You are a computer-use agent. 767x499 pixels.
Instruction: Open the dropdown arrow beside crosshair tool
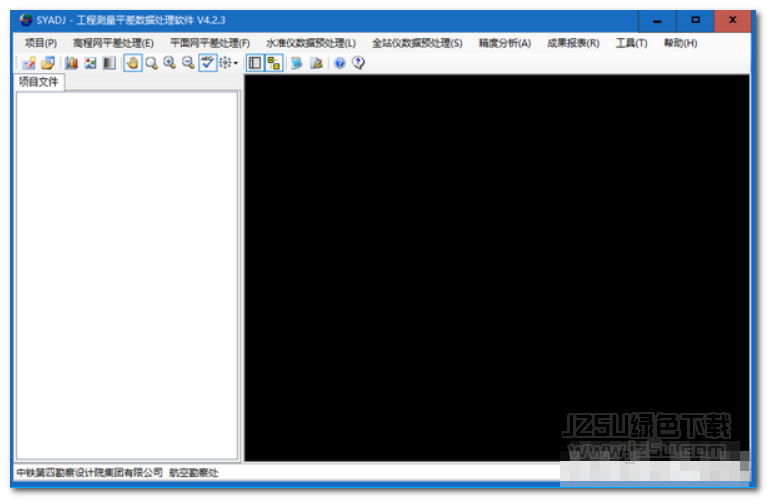click(236, 63)
